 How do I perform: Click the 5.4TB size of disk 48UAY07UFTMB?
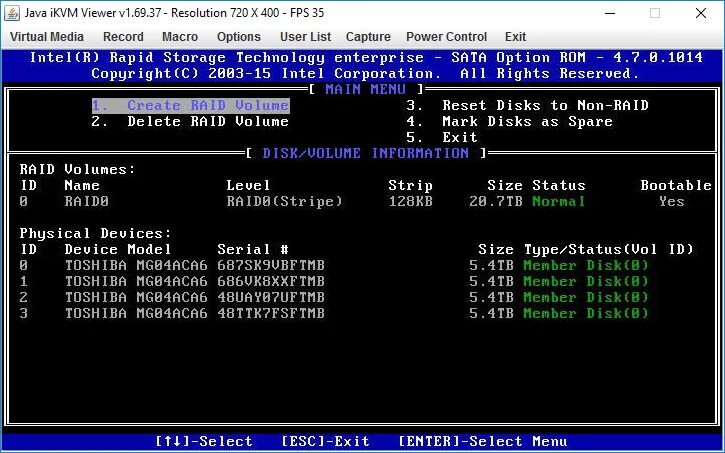click(x=491, y=297)
